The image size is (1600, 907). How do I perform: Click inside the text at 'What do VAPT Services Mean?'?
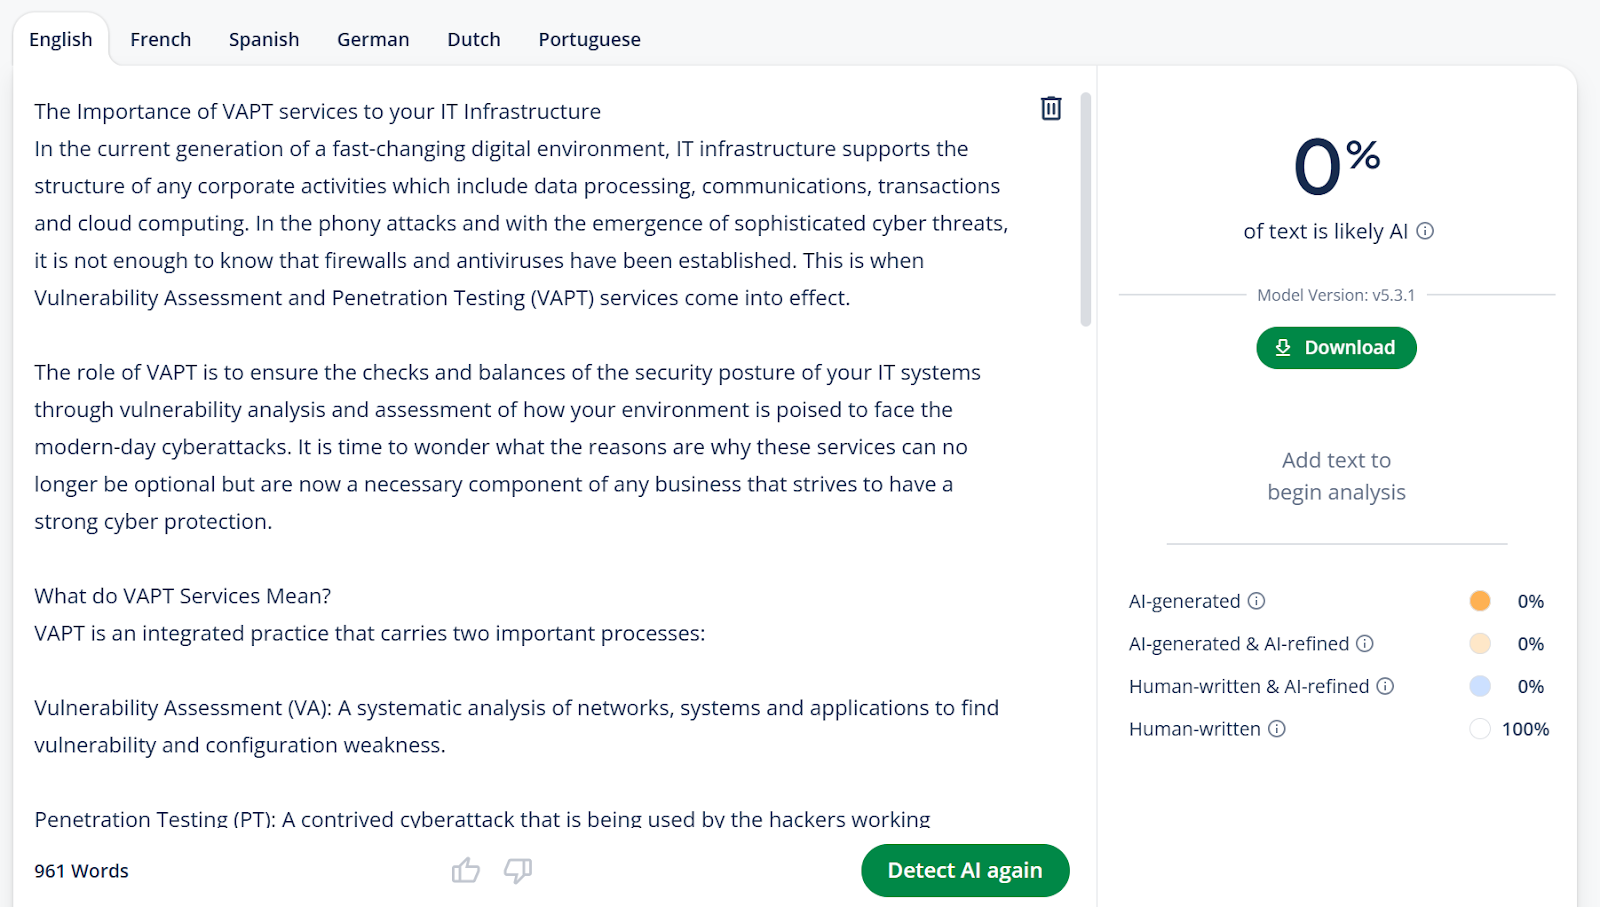[x=183, y=596]
